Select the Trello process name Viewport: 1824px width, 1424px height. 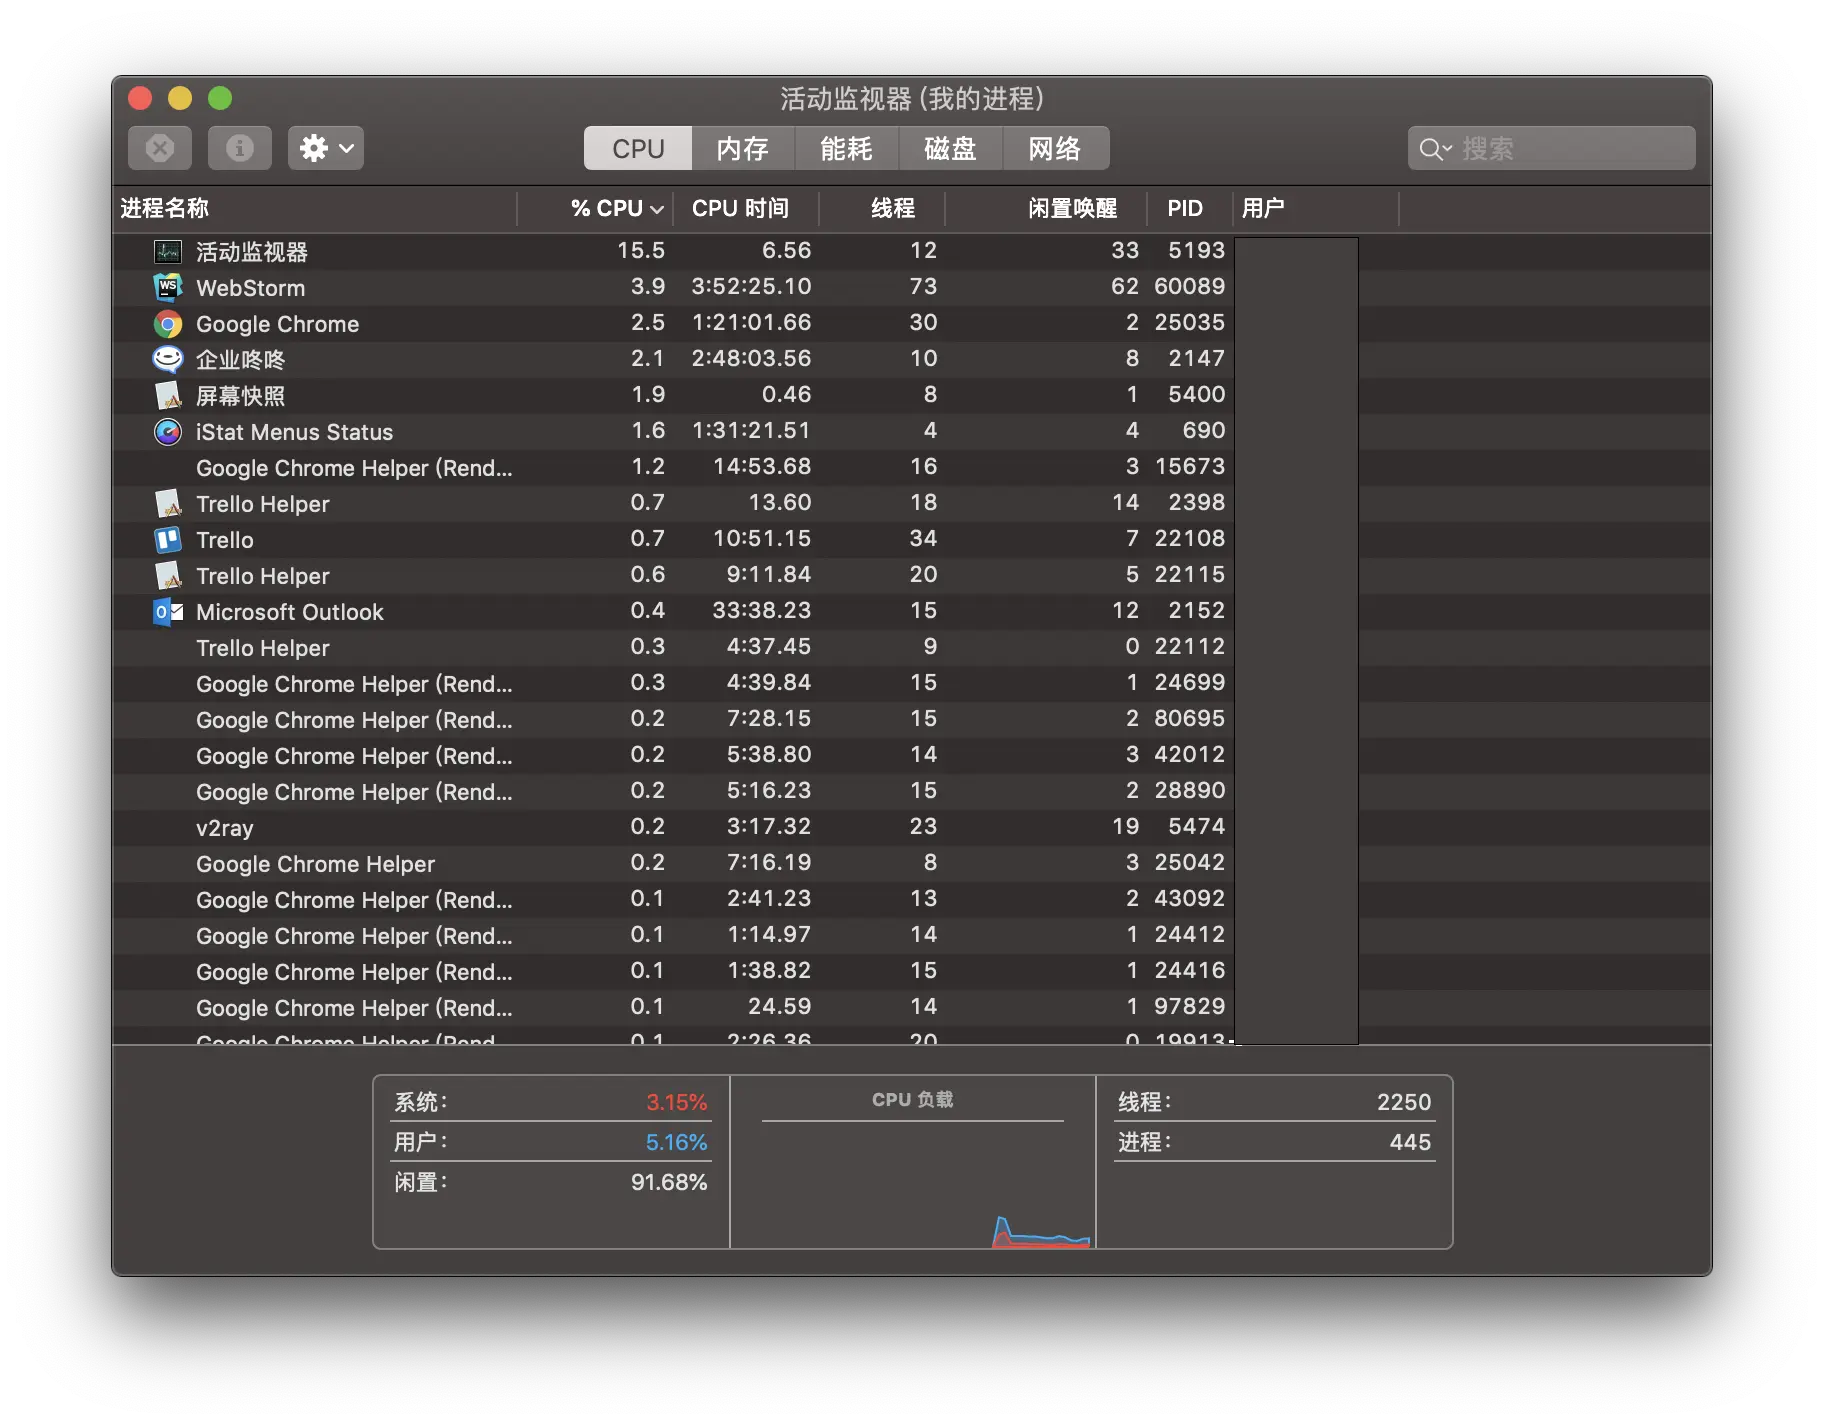[225, 540]
